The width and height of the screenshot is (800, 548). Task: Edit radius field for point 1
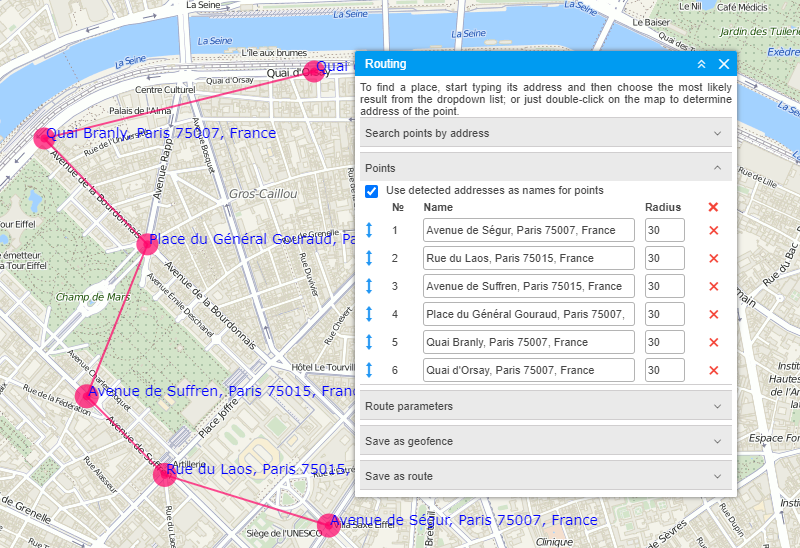tap(665, 230)
